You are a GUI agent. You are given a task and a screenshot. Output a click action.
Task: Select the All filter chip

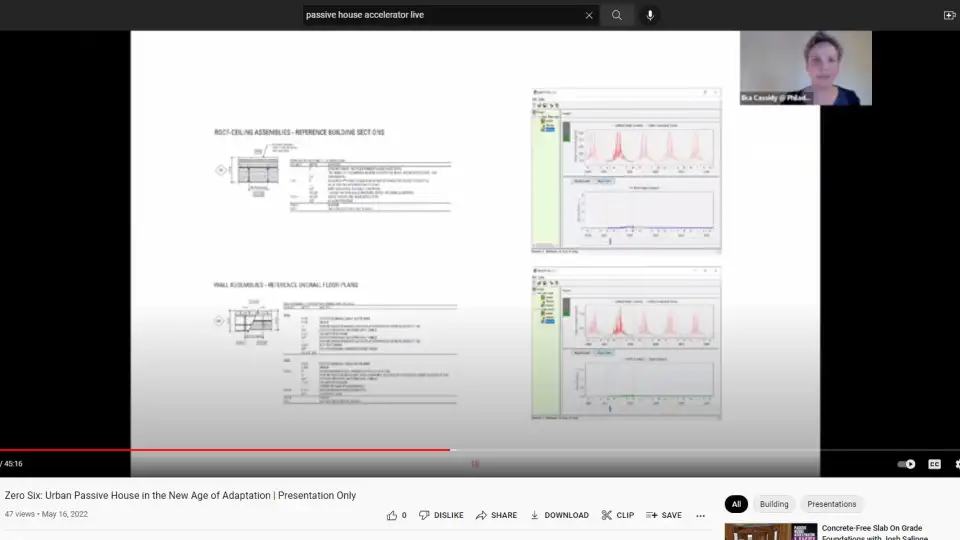point(736,504)
